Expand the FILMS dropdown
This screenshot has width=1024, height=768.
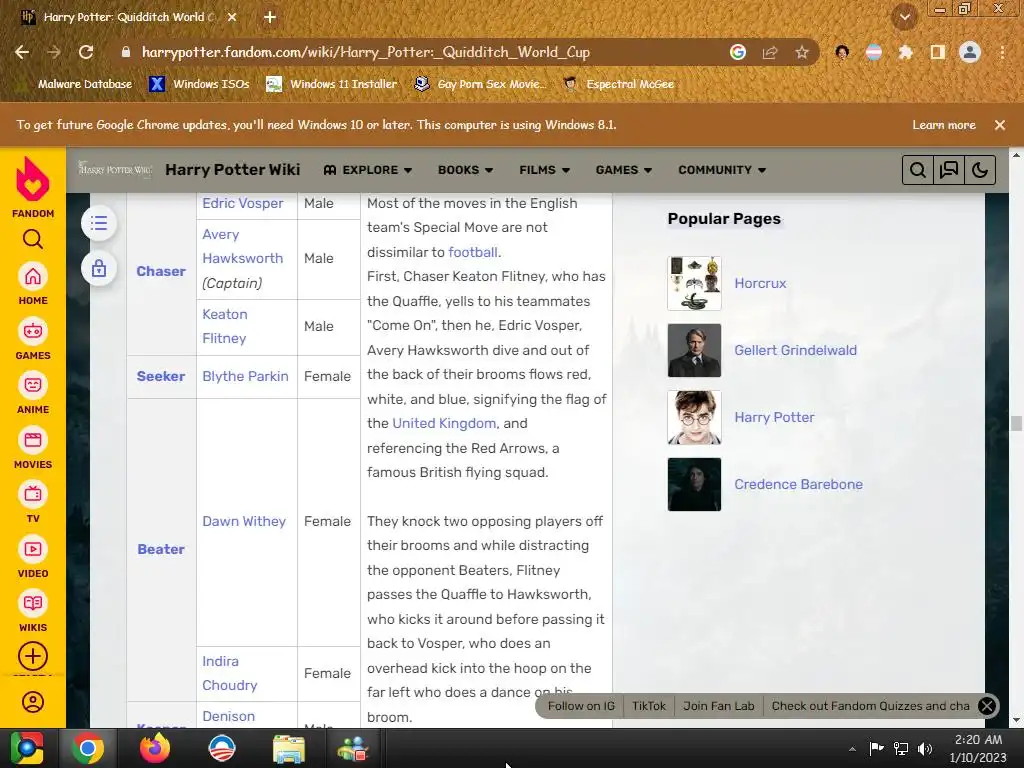pyautogui.click(x=545, y=170)
